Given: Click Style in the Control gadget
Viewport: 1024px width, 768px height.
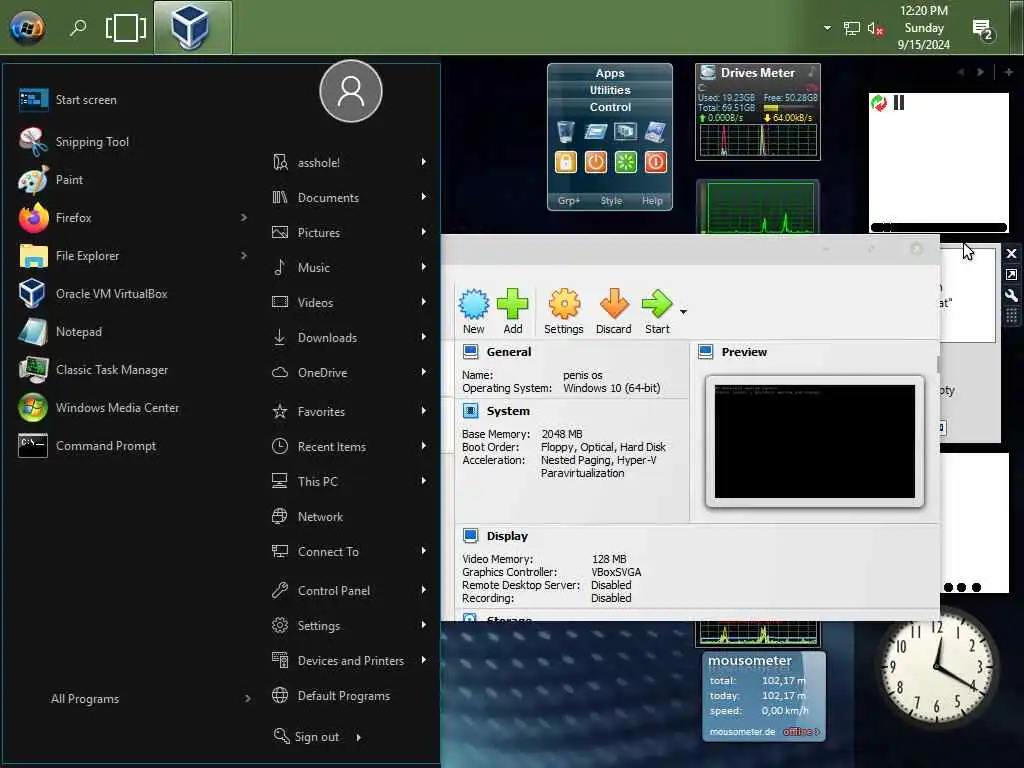Looking at the screenshot, I should 611,200.
